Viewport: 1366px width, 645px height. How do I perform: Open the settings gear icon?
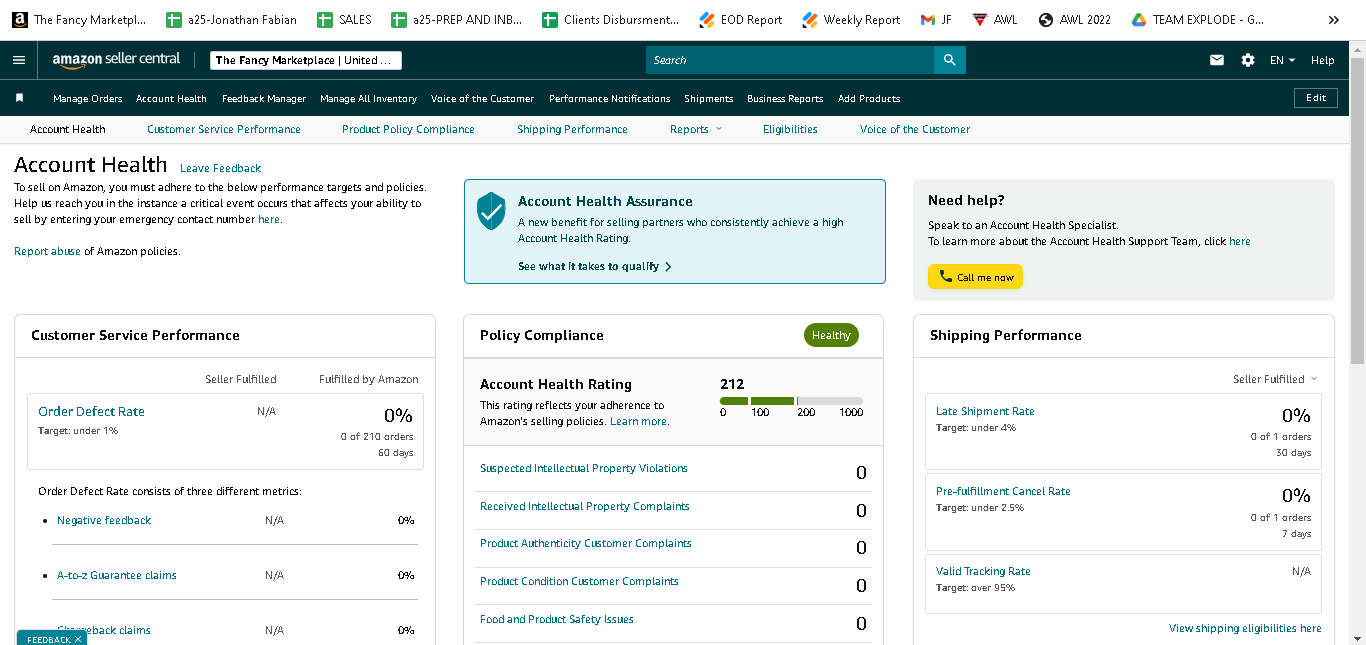[x=1248, y=60]
